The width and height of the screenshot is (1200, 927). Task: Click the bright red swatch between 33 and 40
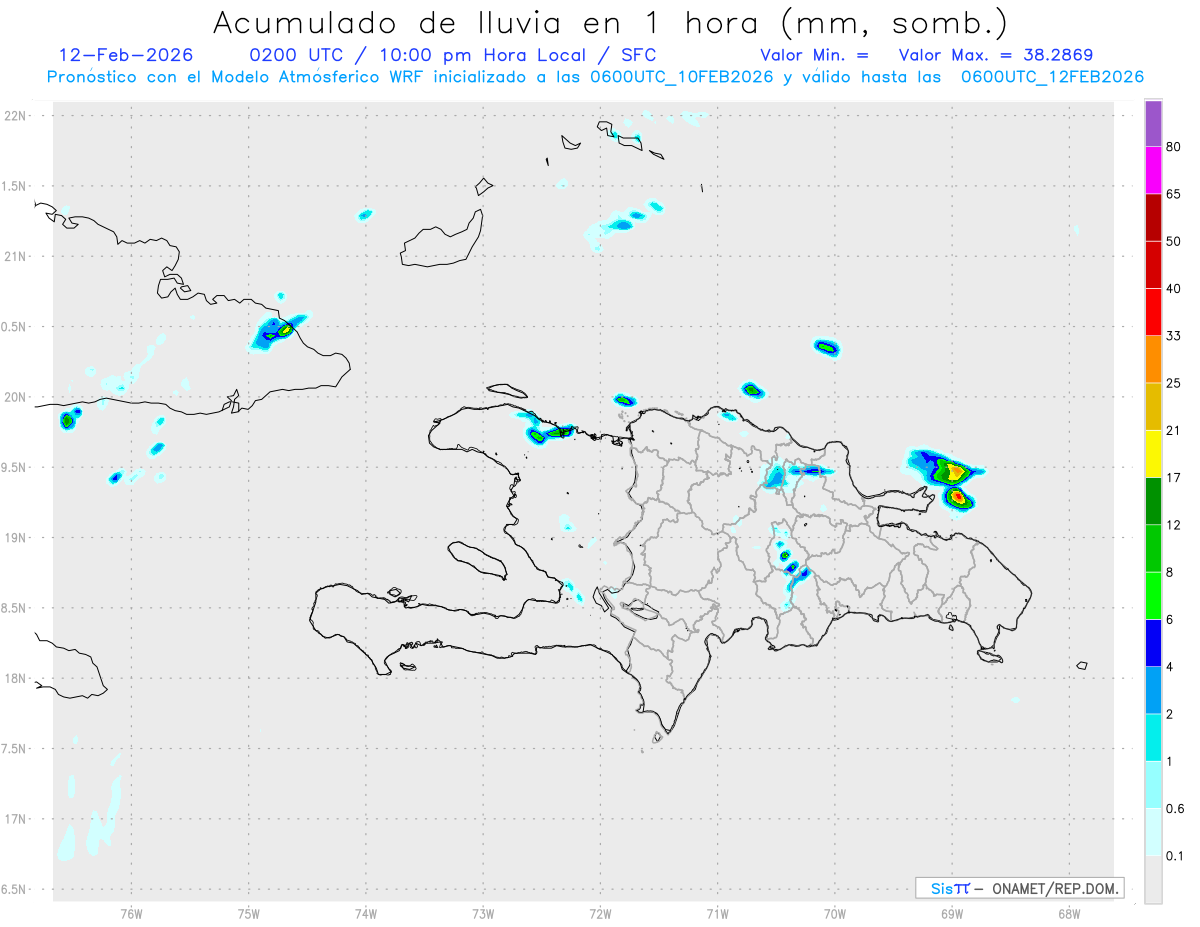pos(1153,312)
